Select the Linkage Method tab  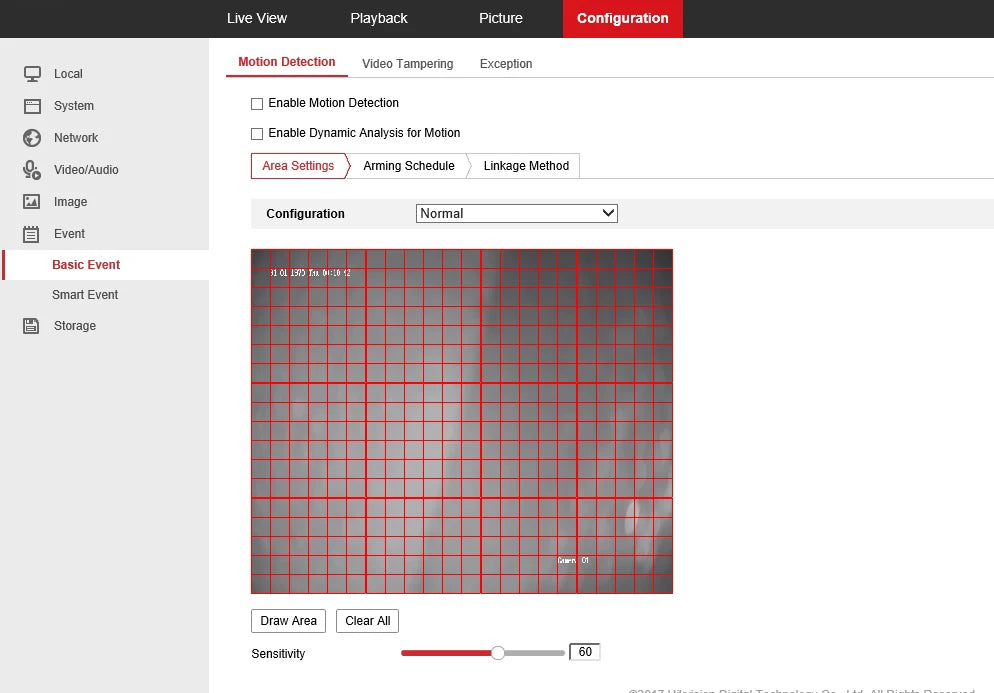(526, 166)
